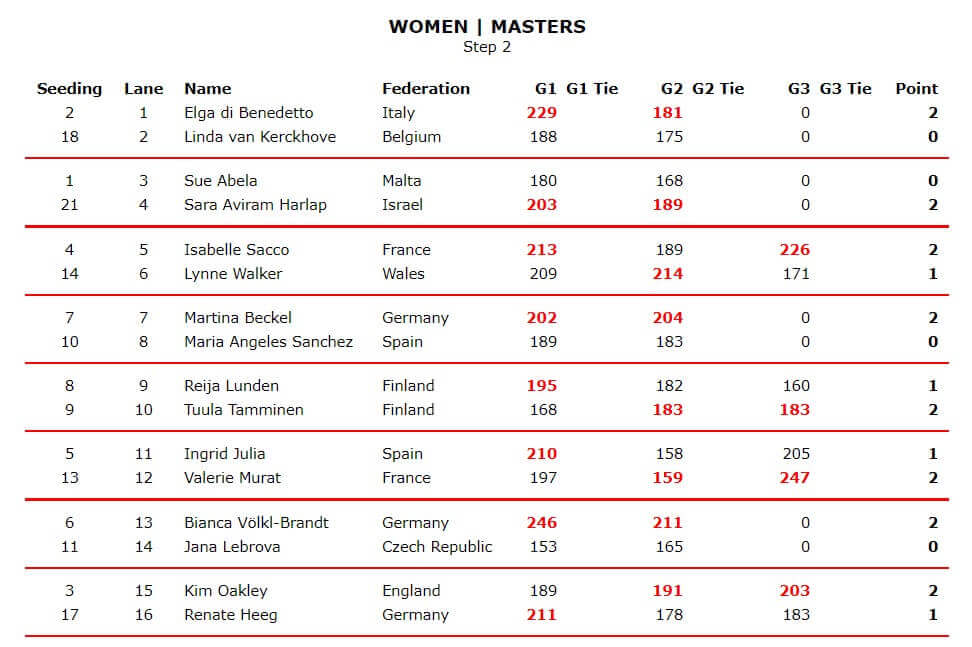Click the Federation column header
972x647 pixels.
426,88
